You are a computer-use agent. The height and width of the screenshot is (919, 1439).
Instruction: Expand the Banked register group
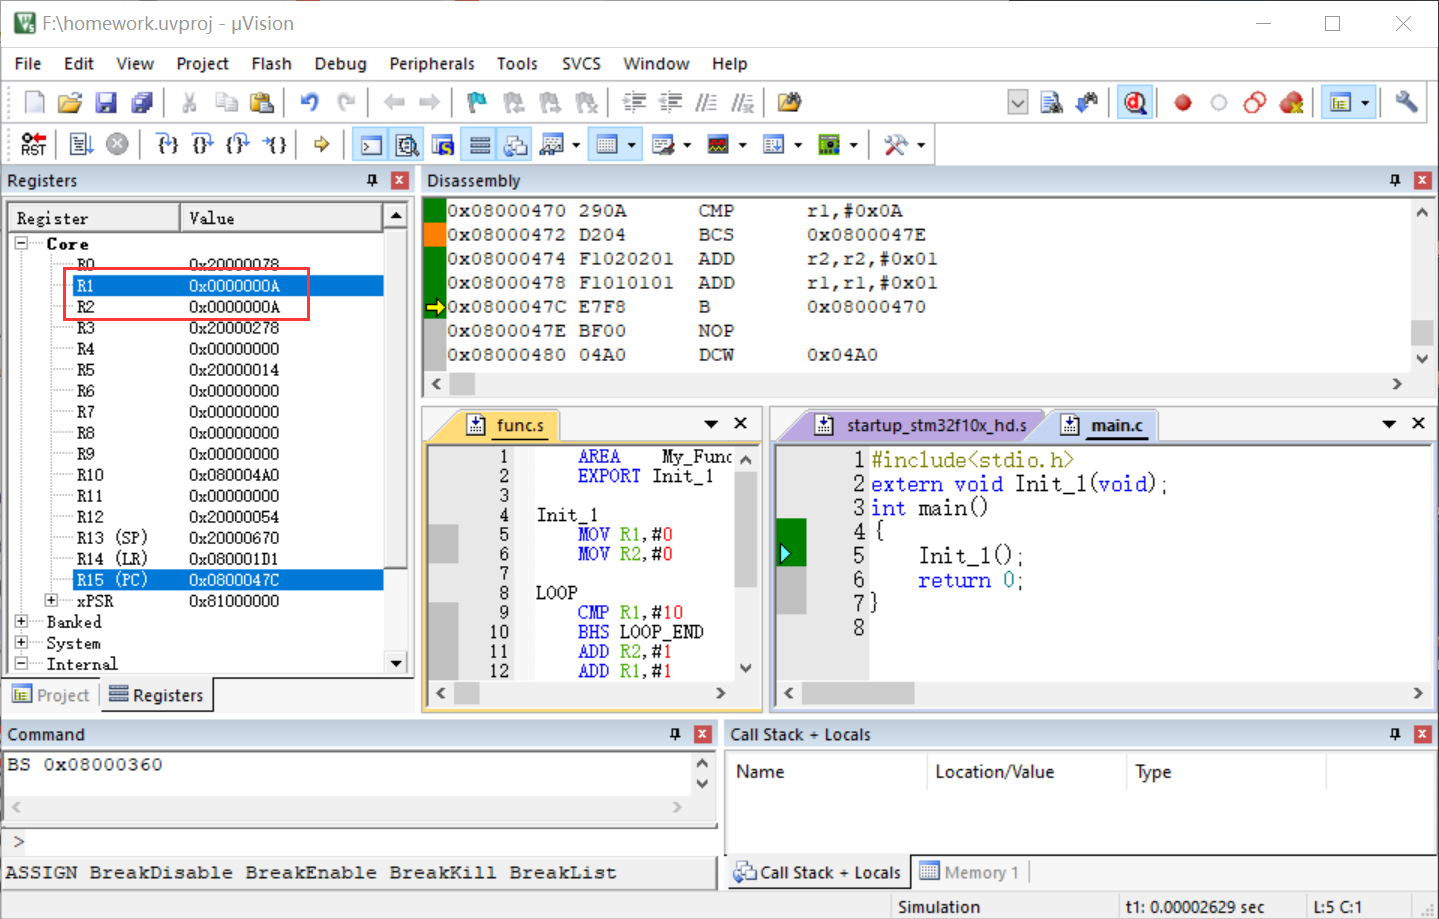(x=21, y=621)
